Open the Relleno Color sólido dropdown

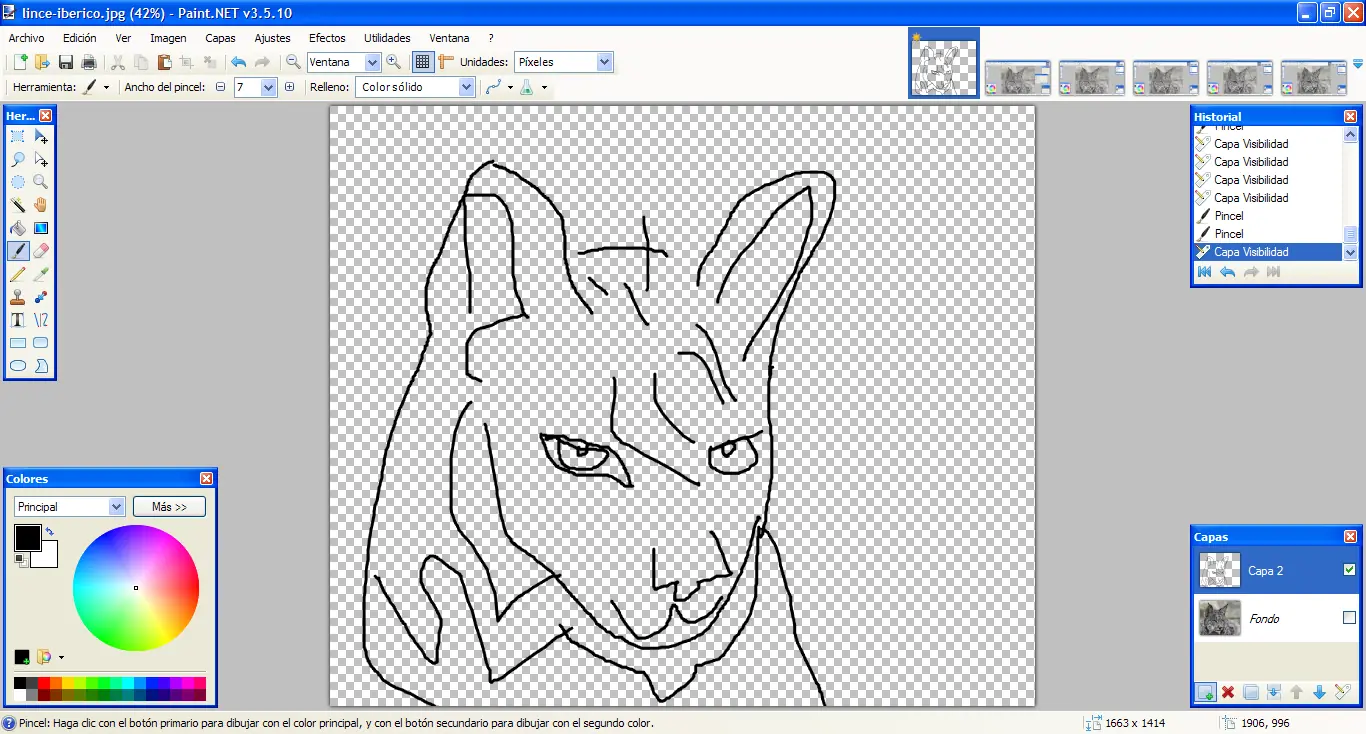click(x=466, y=87)
